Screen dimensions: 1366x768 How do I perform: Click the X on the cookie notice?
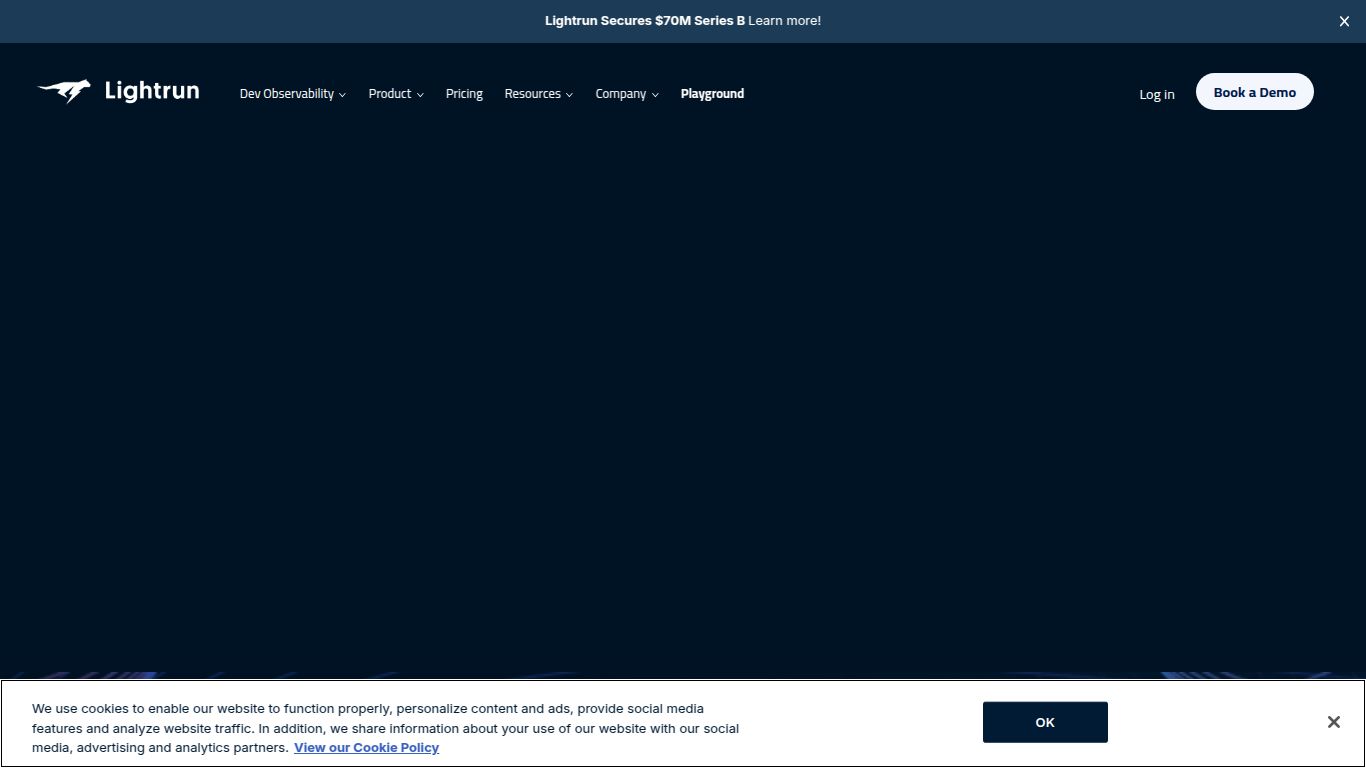tap(1333, 721)
